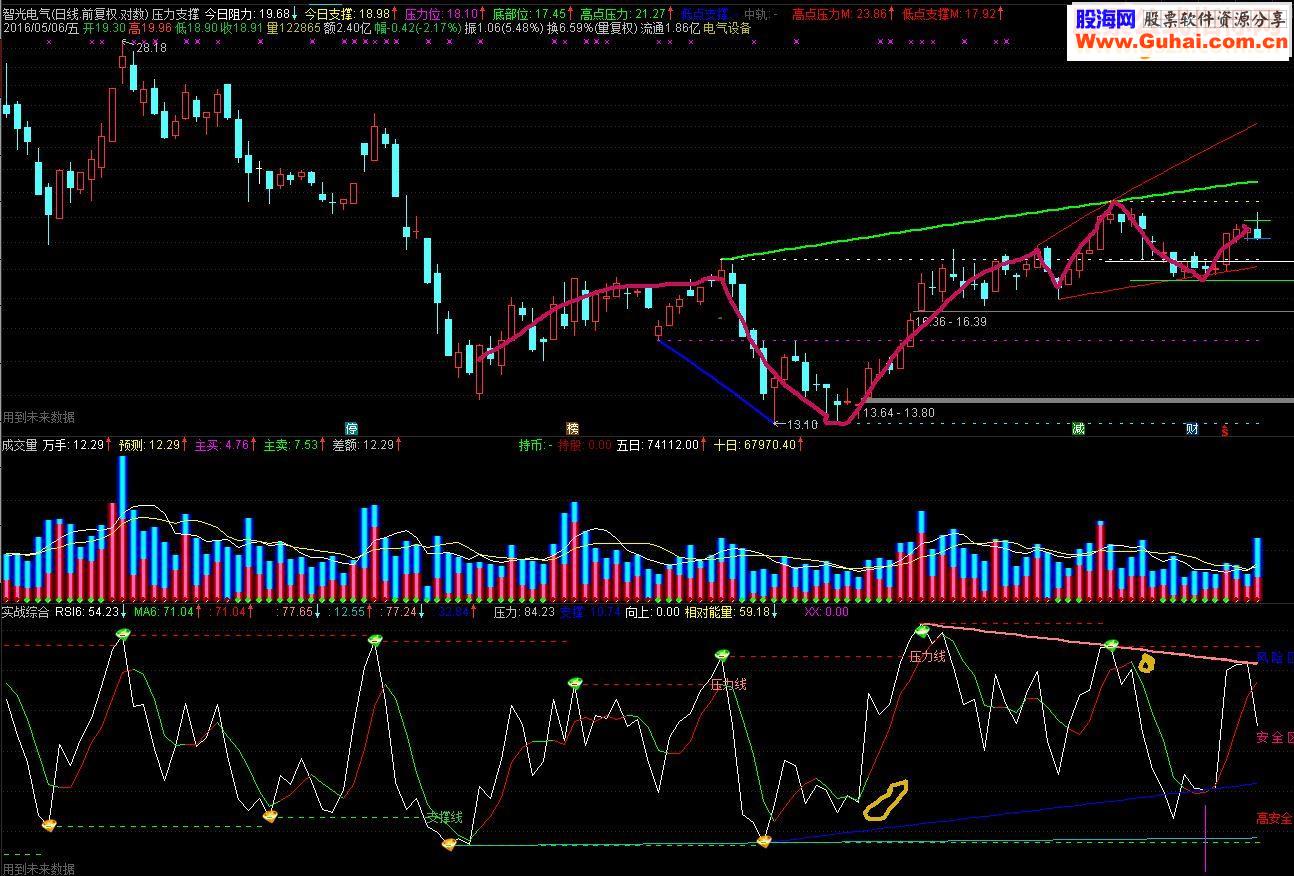Click the 今日阻力: 19.68 value
This screenshot has width=1294, height=876.
click(250, 15)
